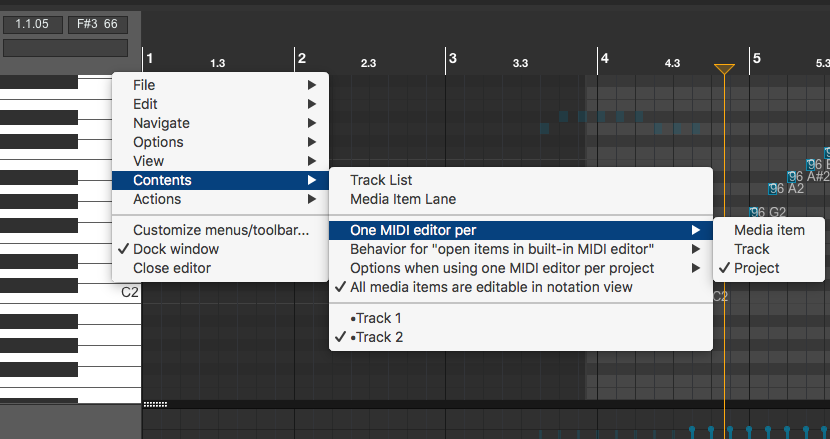
Task: Choose Media Item Lane entry
Action: [x=403, y=199]
